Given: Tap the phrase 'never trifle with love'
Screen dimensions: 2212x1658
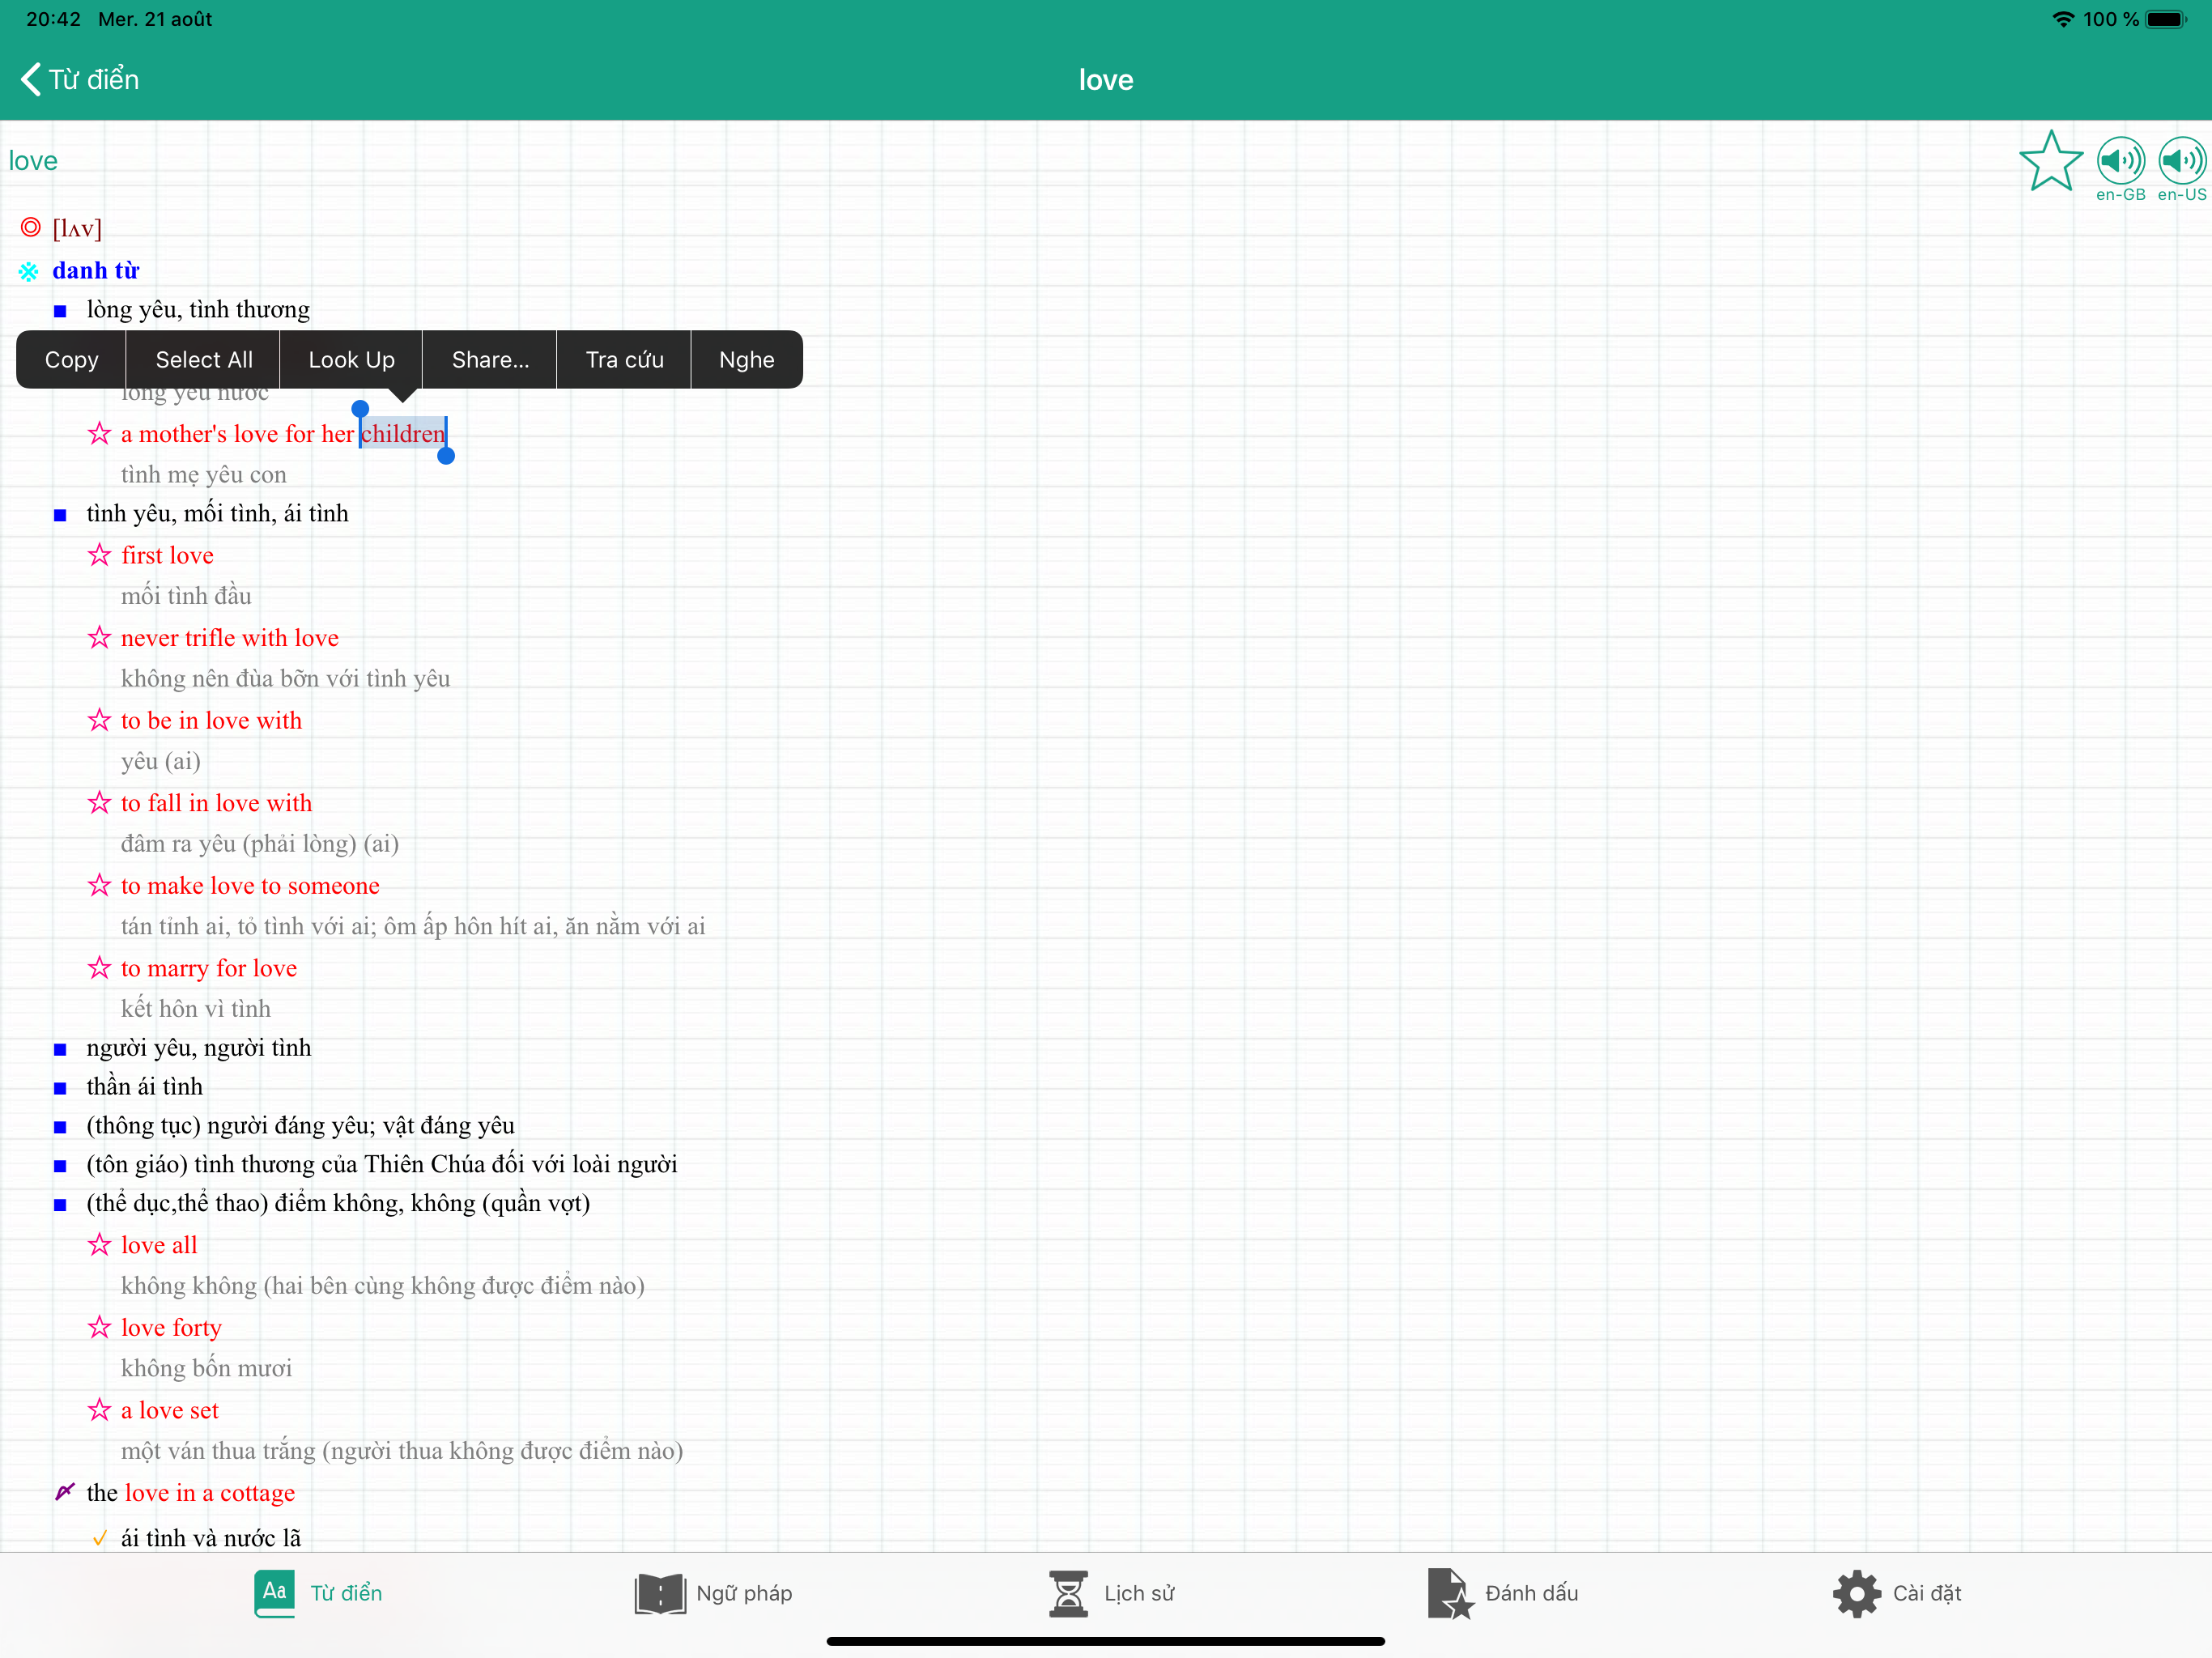Looking at the screenshot, I should click(x=230, y=638).
